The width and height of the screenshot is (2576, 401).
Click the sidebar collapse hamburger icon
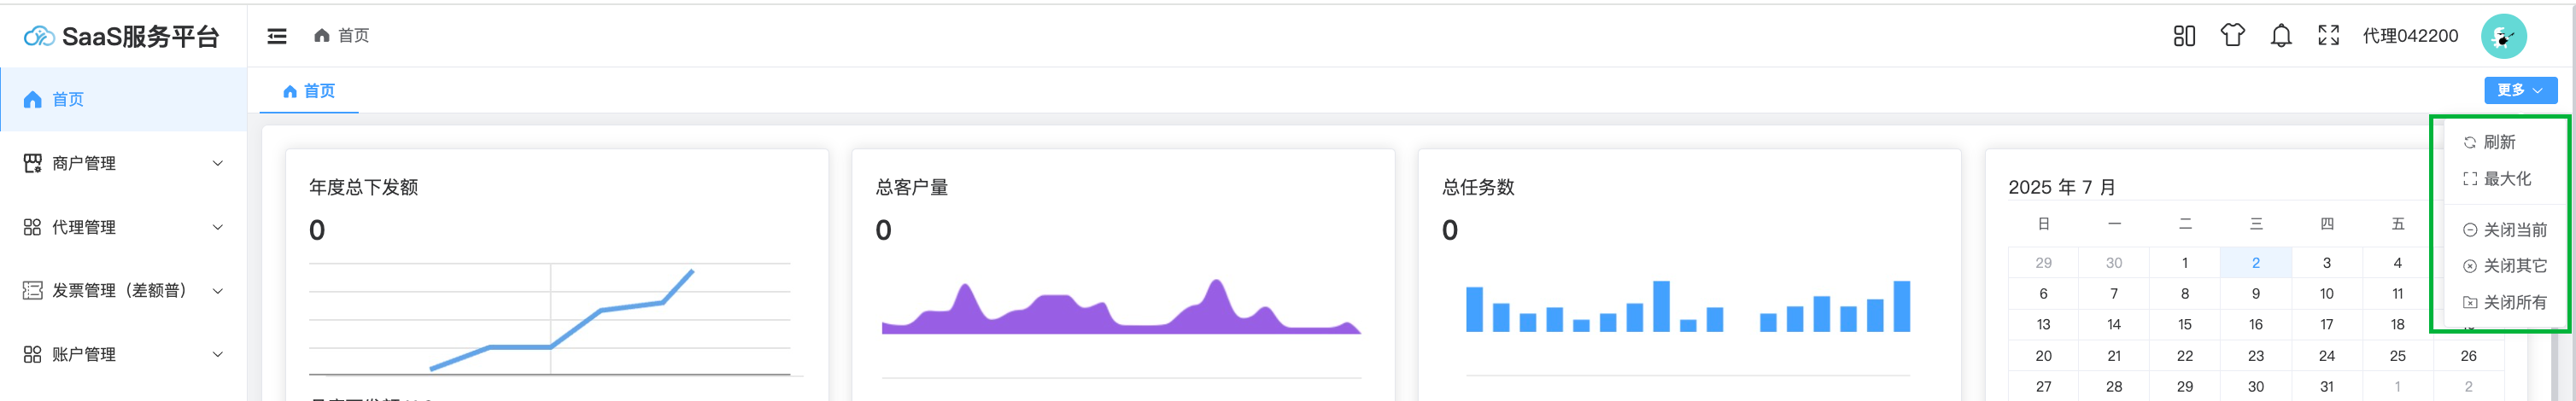click(277, 36)
